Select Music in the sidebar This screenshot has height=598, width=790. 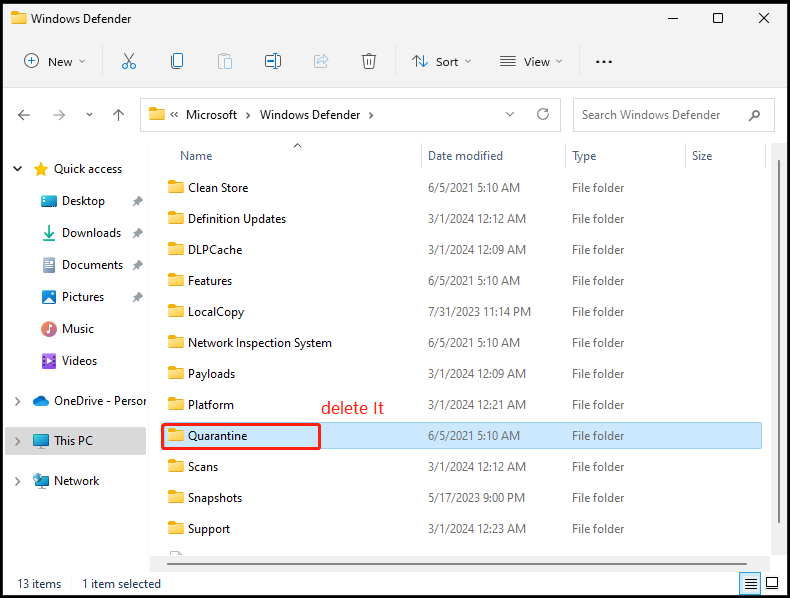(x=78, y=329)
